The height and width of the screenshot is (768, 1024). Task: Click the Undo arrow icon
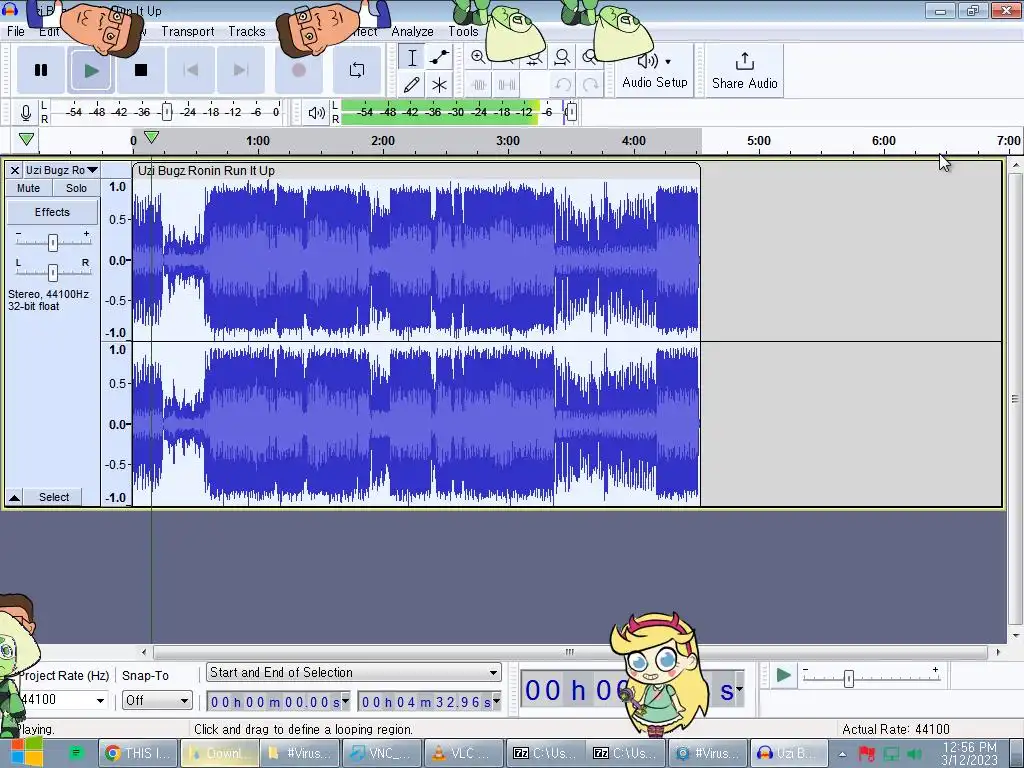coord(562,85)
